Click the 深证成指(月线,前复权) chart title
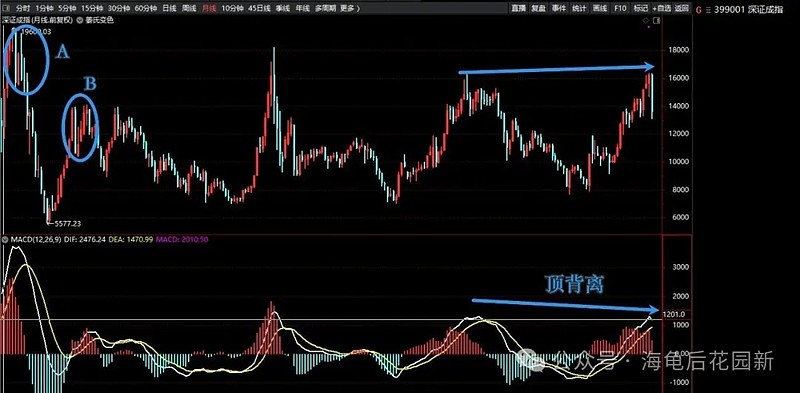Image resolution: width=800 pixels, height=393 pixels. coord(37,20)
